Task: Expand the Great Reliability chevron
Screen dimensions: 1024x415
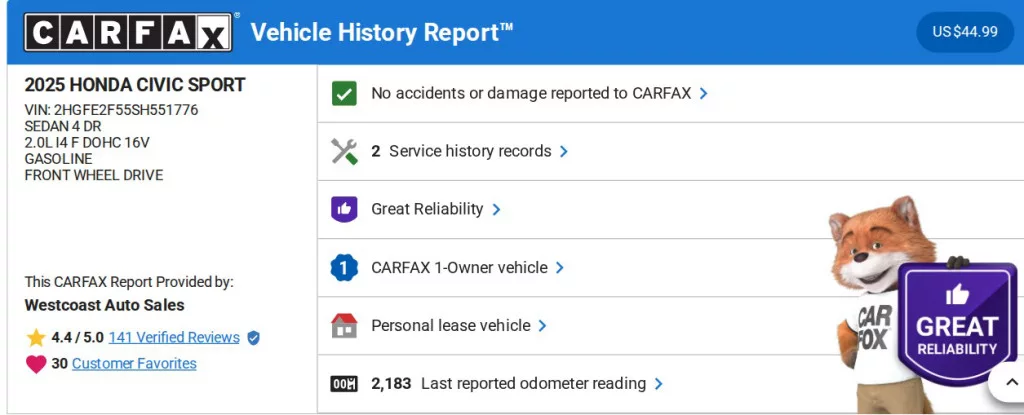Action: [497, 210]
